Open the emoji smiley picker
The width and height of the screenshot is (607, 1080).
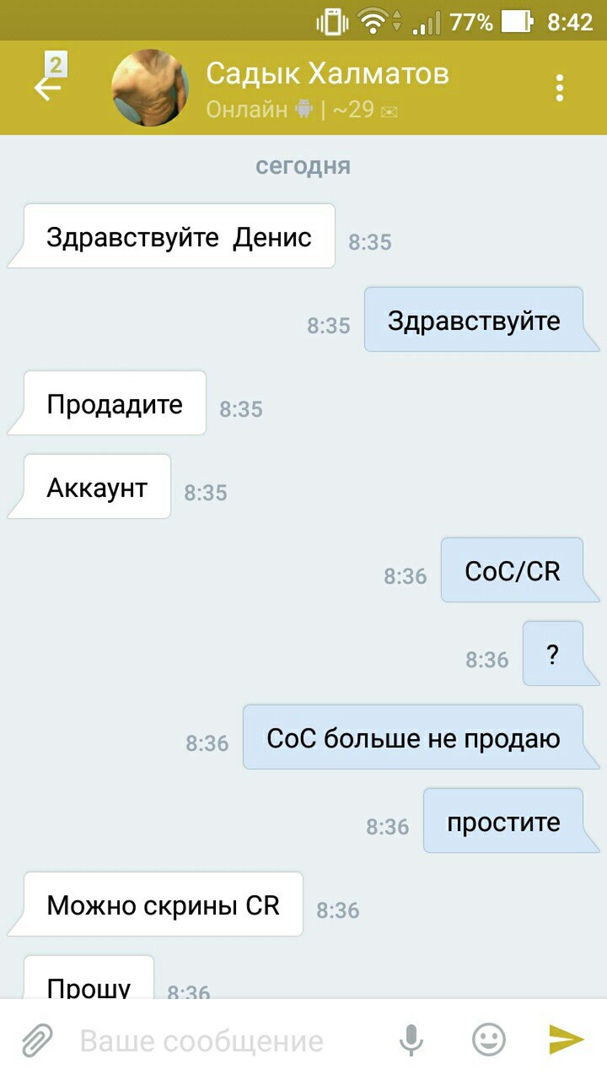488,1039
